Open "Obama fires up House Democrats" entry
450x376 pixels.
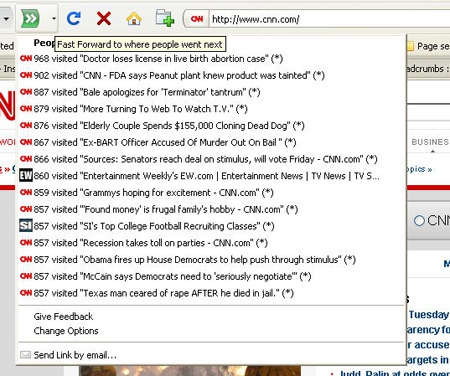[x=212, y=259]
